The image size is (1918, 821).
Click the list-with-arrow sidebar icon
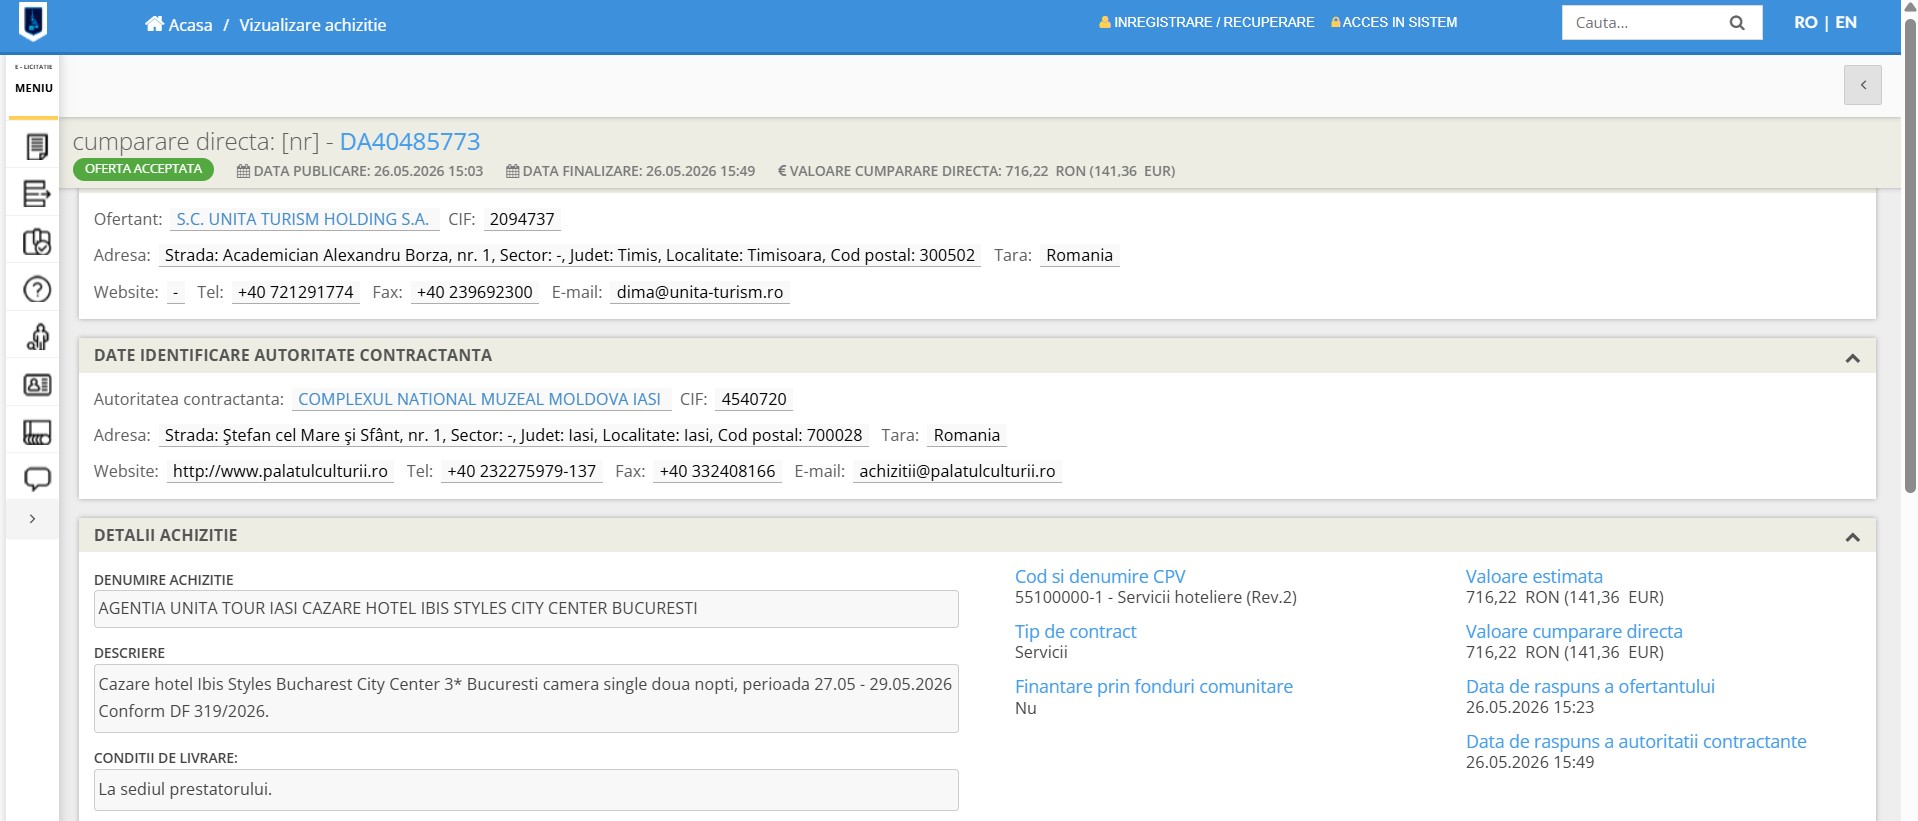(x=37, y=194)
